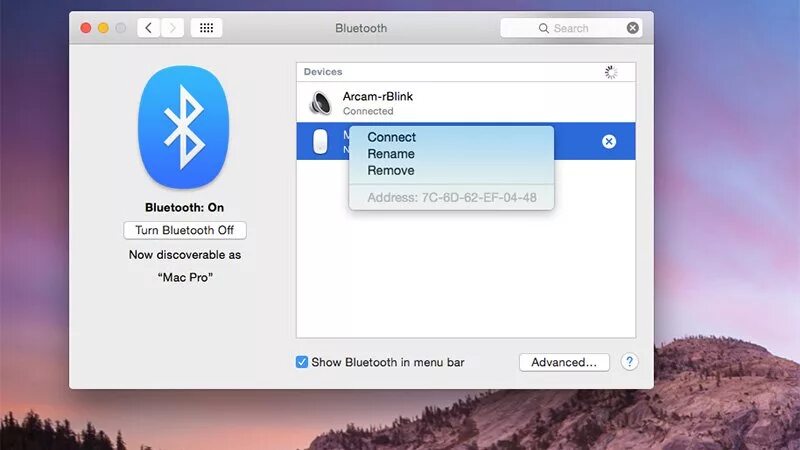Close the Bluetooth window with the red button

pos(86,28)
